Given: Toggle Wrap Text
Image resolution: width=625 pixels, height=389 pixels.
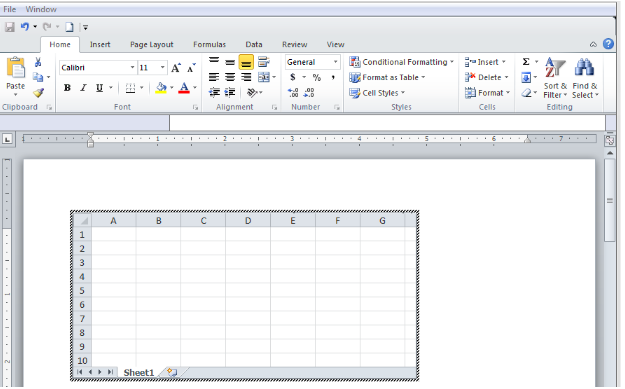Looking at the screenshot, I should tap(263, 62).
